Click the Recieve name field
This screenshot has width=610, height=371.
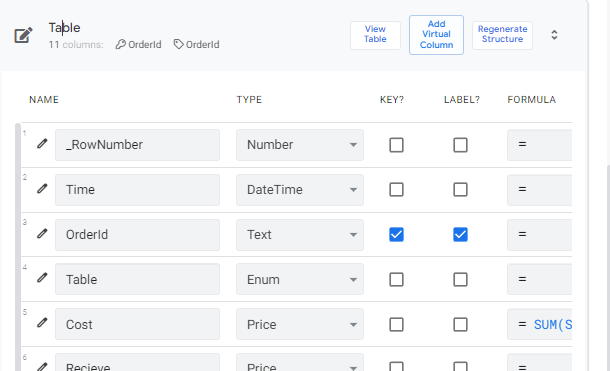137,362
